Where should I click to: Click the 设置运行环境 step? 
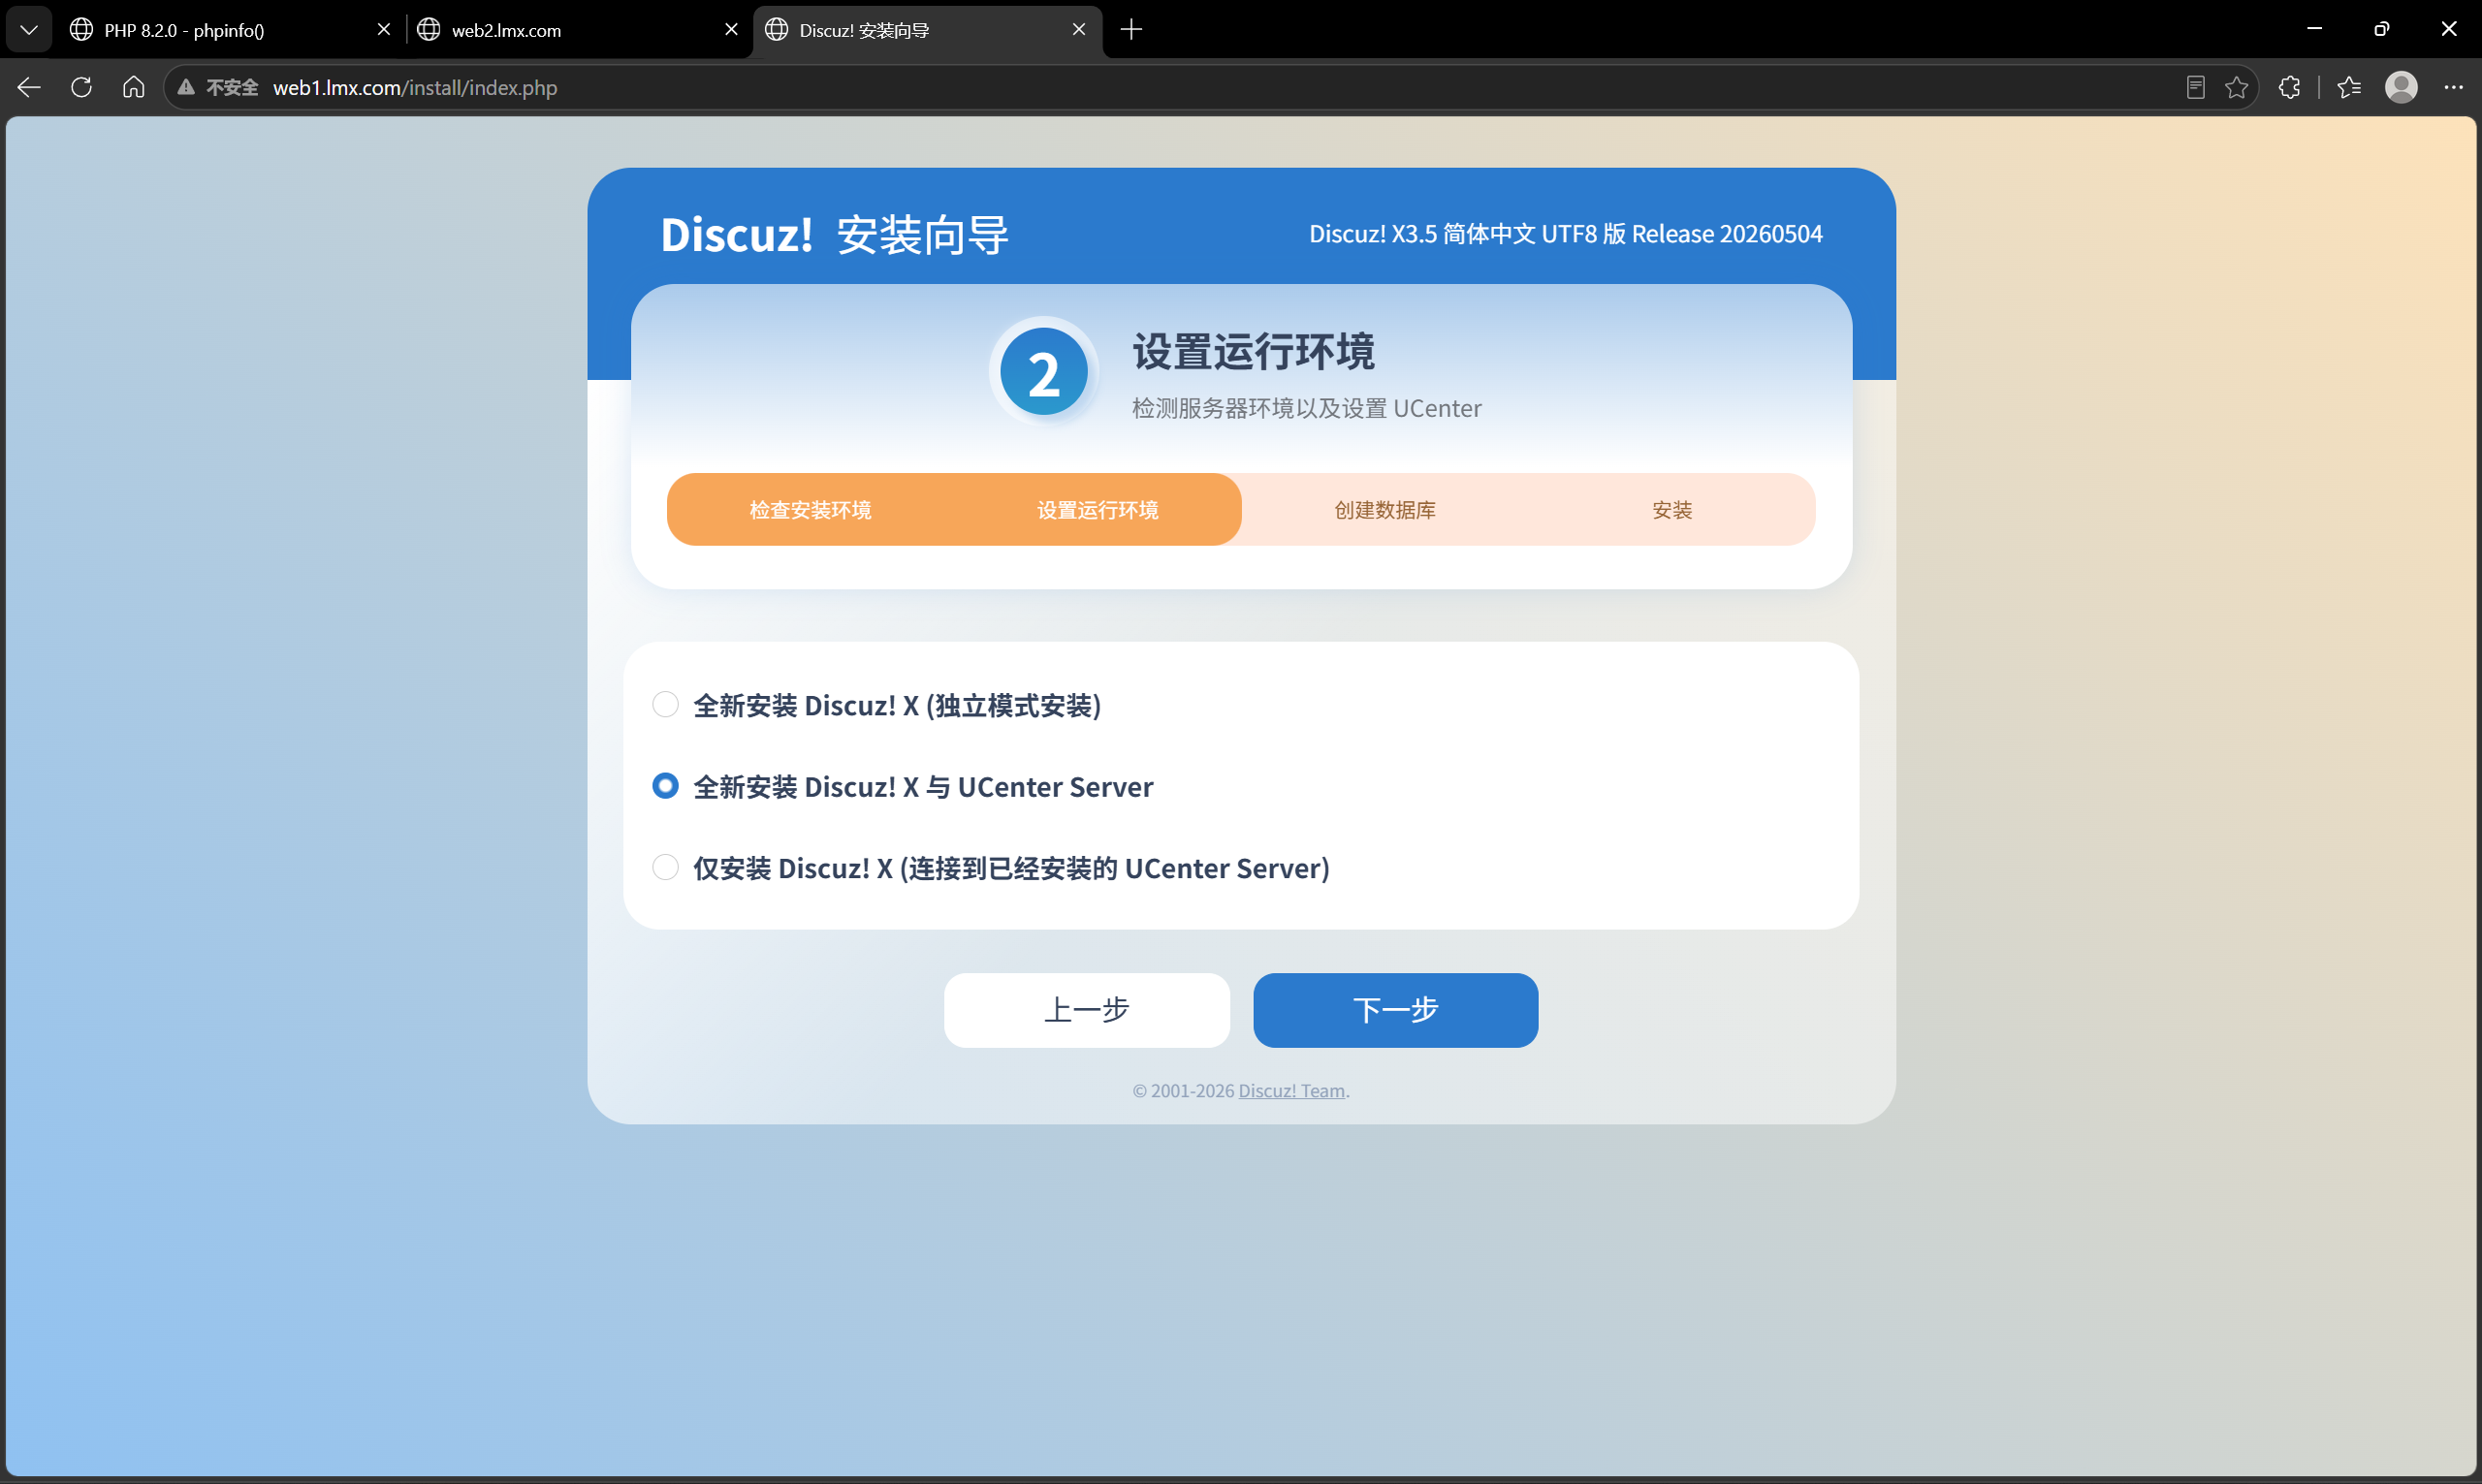point(1097,509)
